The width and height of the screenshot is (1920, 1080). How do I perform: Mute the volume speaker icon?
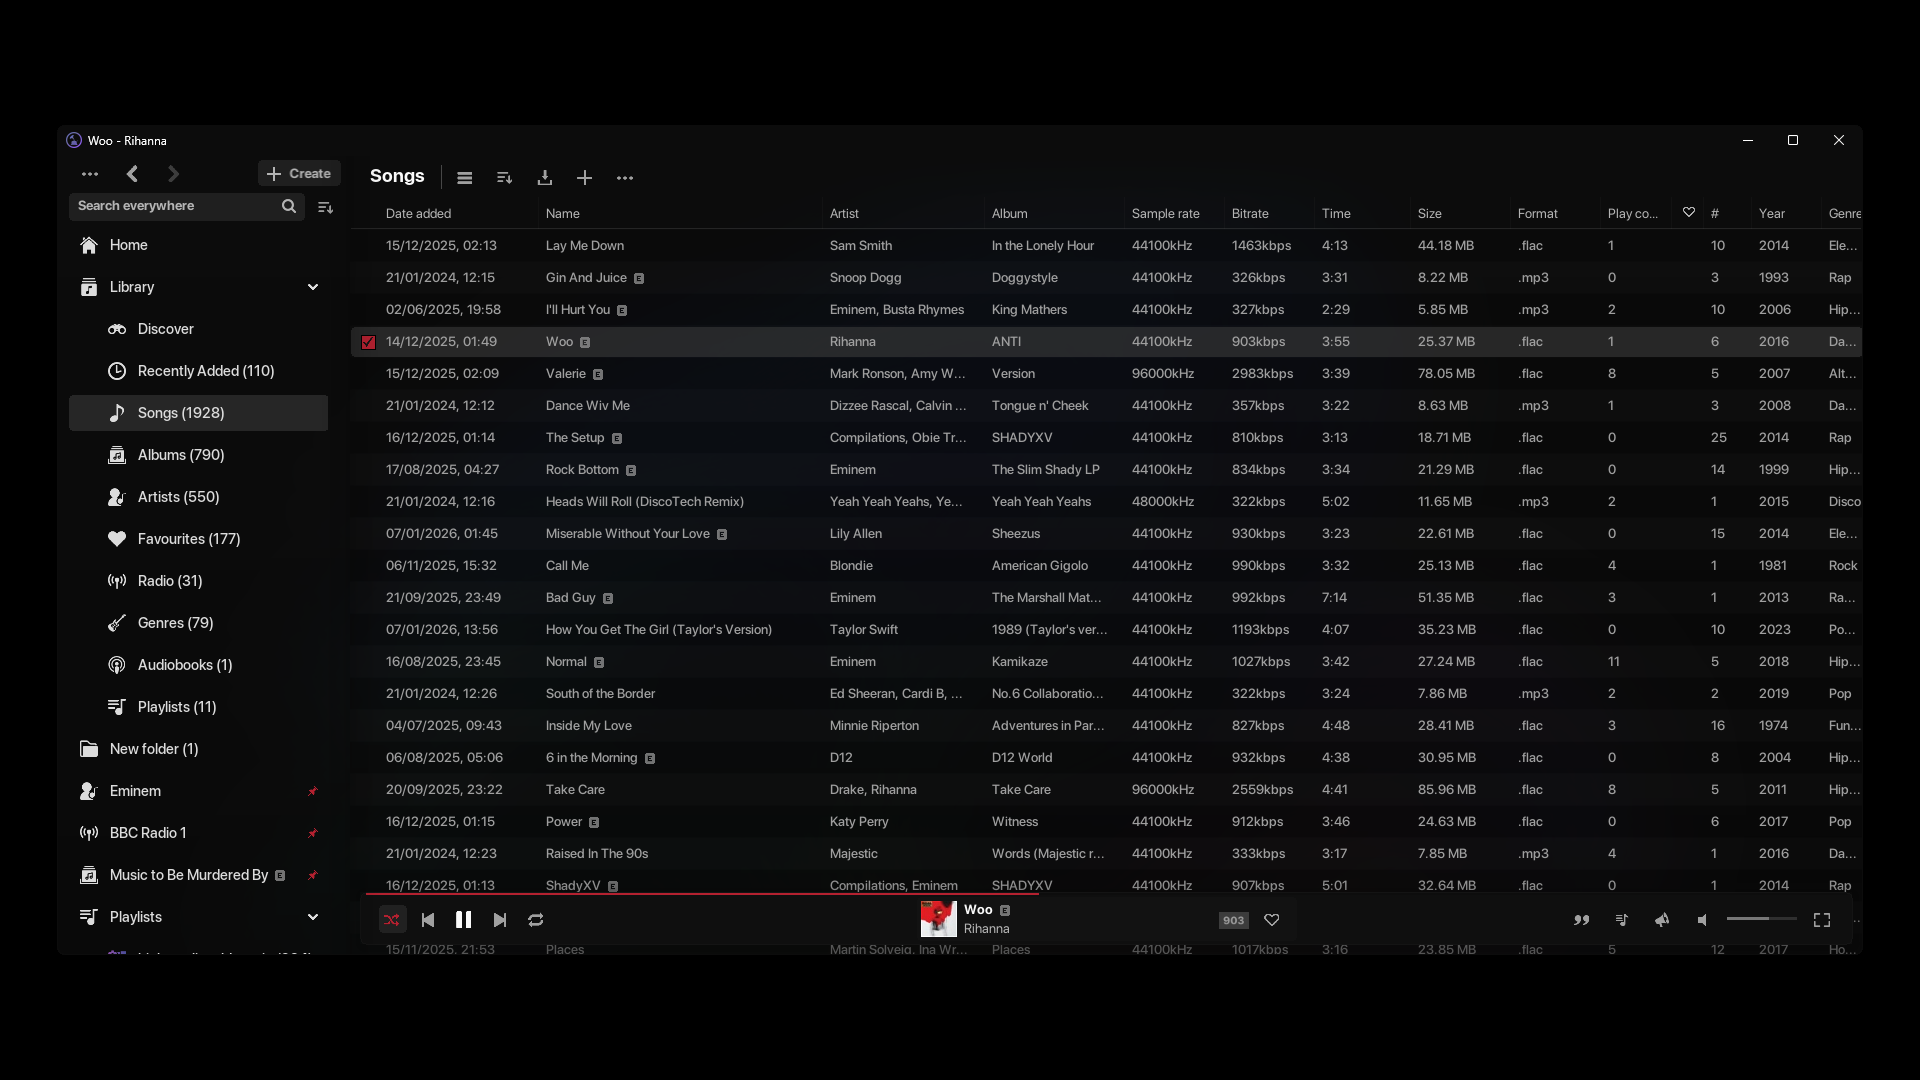tap(1702, 920)
